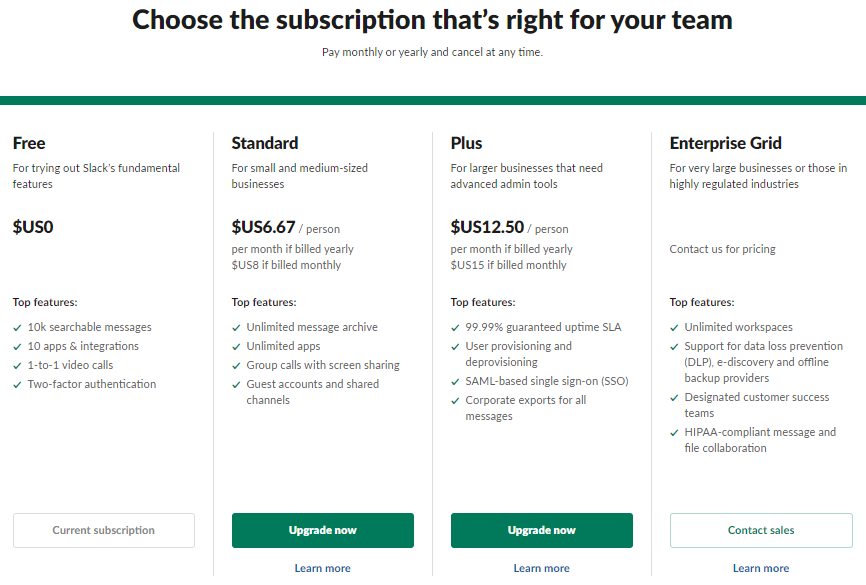The height and width of the screenshot is (585, 866).
Task: Click the page title about choosing subscription
Action: click(x=432, y=20)
